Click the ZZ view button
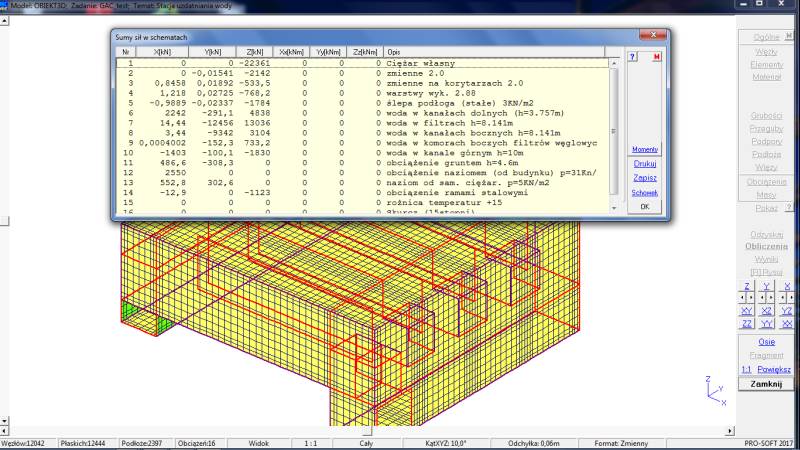Screen dimensions: 800x450 tap(746, 323)
